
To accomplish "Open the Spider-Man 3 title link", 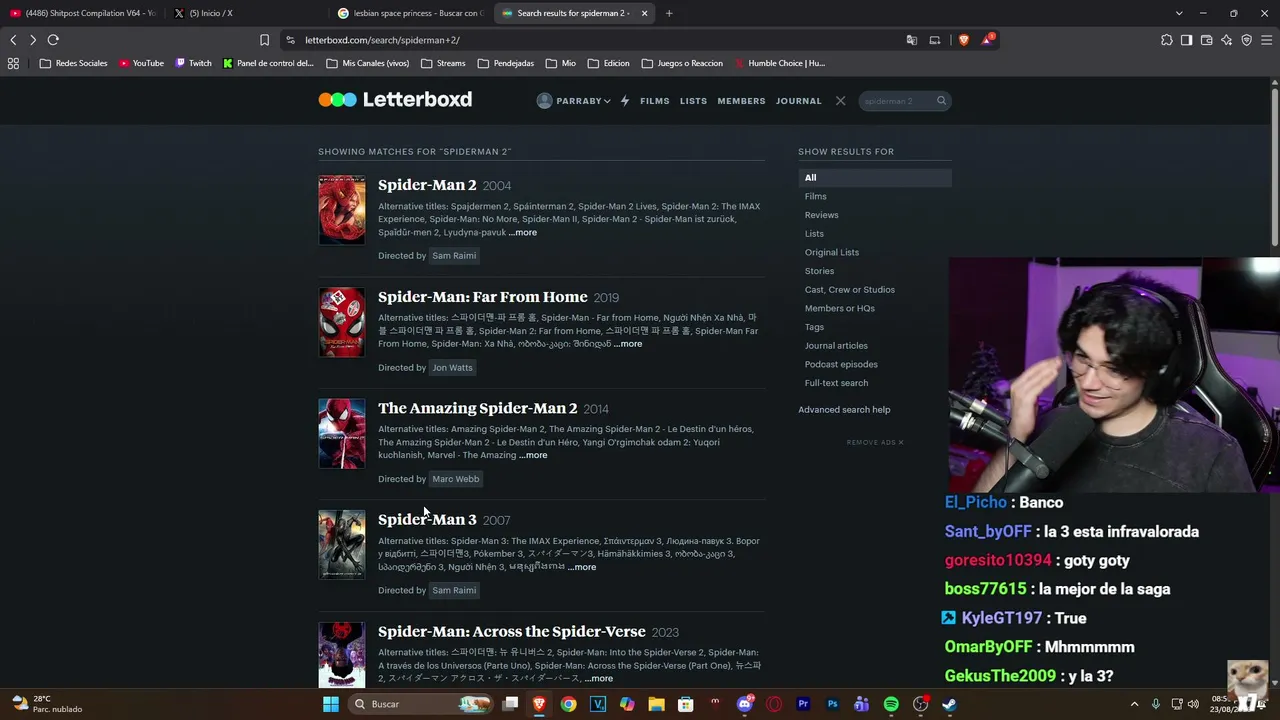I will click(427, 520).
